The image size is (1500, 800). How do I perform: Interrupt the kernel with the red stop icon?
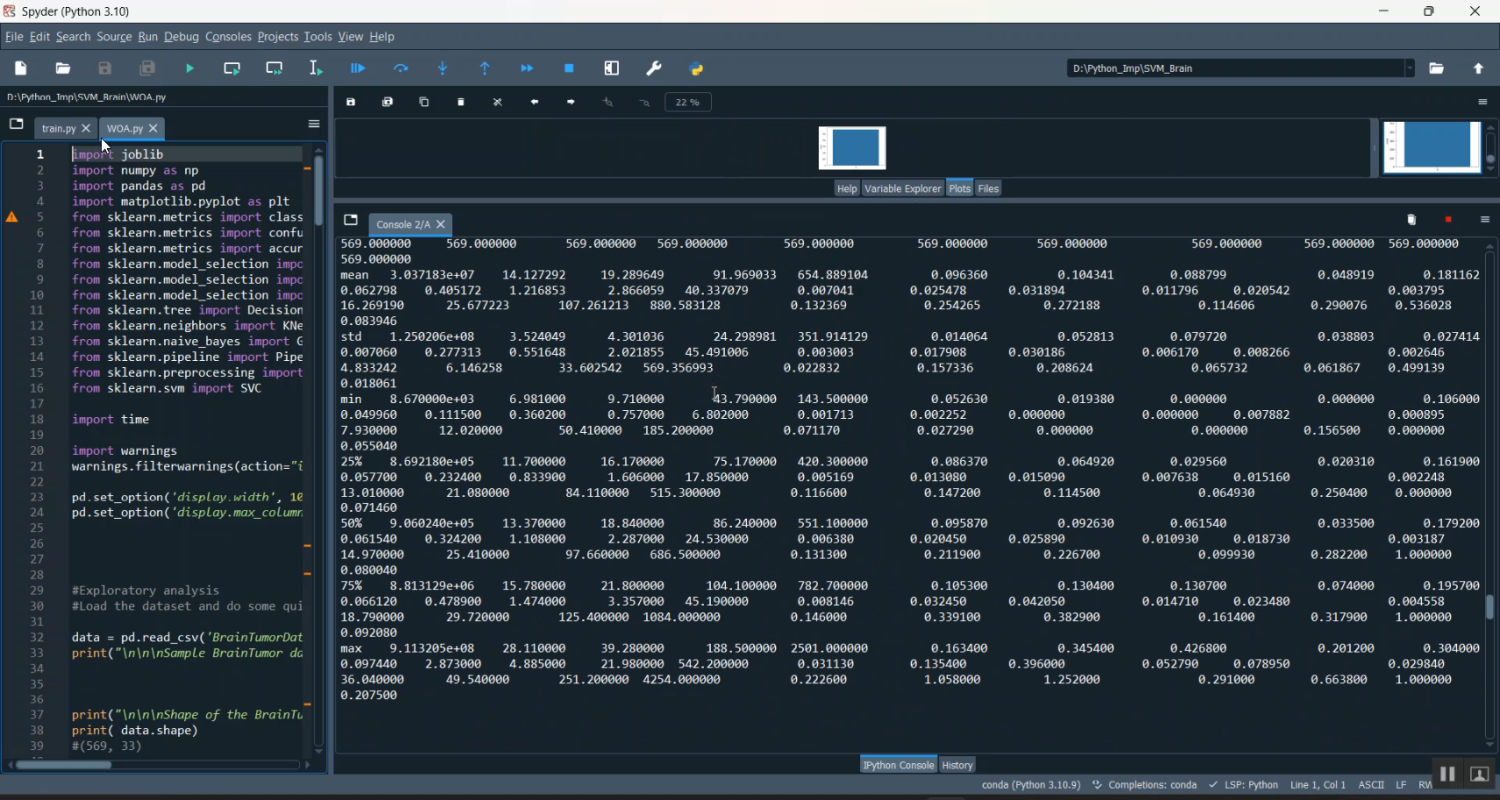coord(1448,220)
